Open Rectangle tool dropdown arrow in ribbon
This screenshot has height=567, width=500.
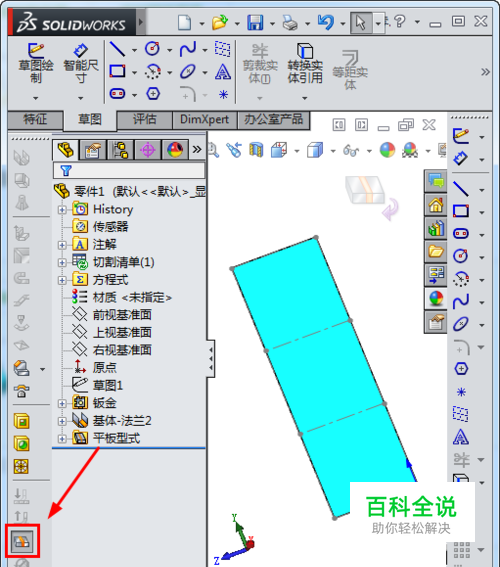[x=134, y=73]
